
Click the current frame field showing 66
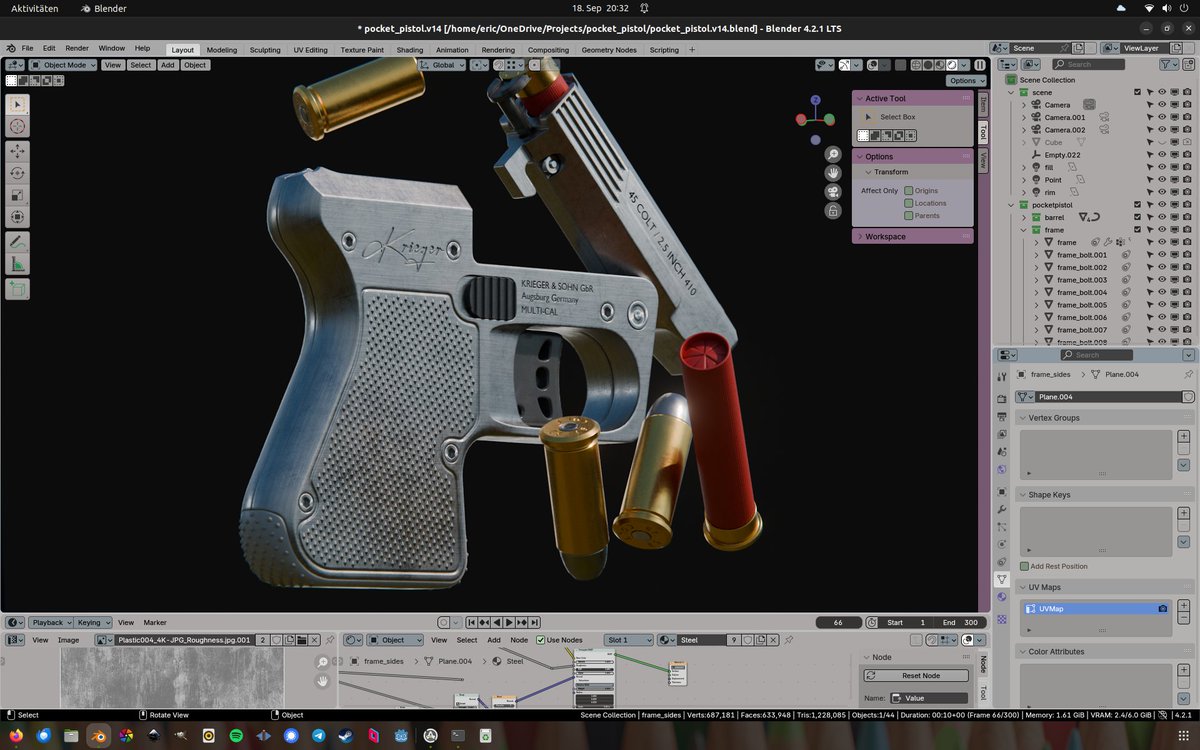(x=838, y=622)
